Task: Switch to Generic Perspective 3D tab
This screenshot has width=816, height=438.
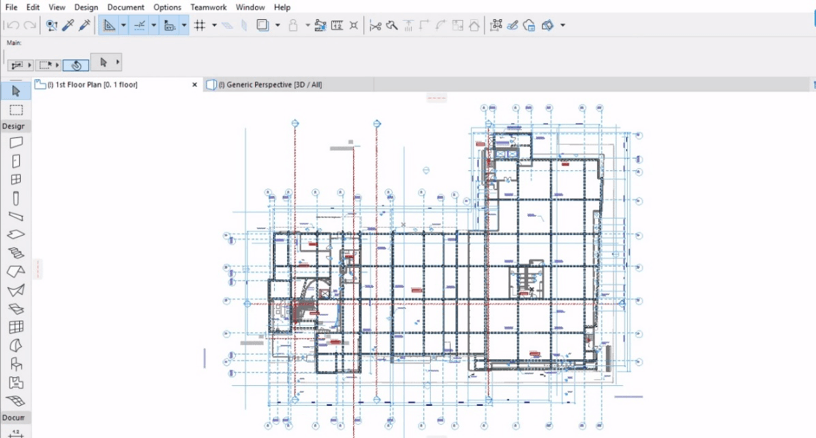Action: 288,85
